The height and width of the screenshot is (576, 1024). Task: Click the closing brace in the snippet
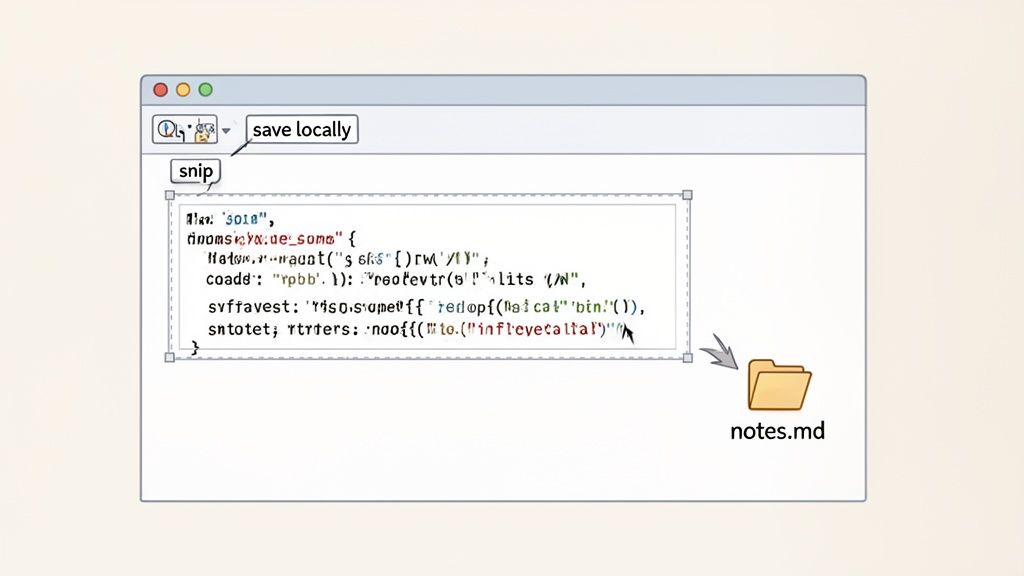[195, 346]
